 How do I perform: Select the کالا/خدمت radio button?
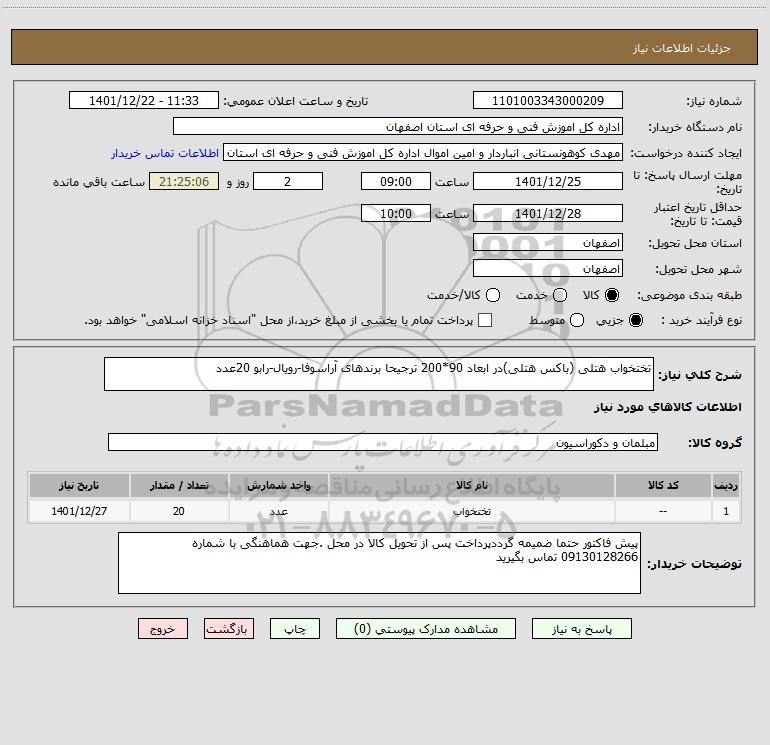(x=493, y=295)
